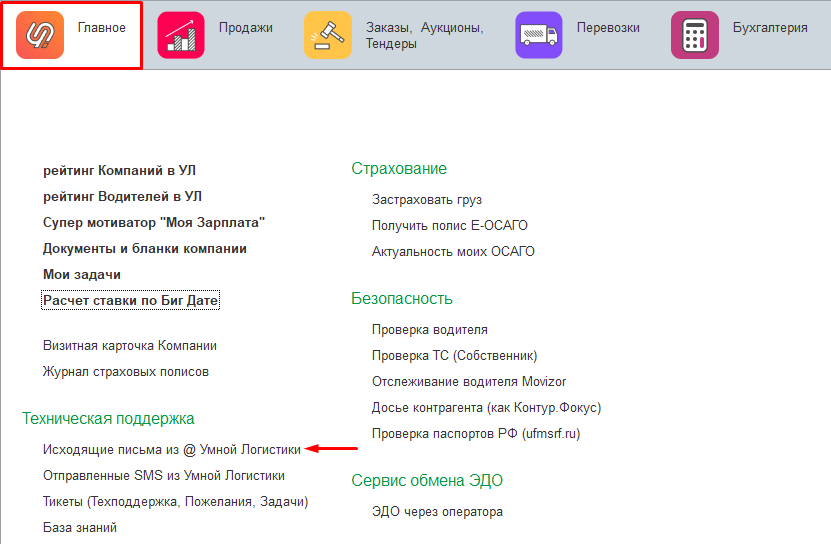The height and width of the screenshot is (544, 831).
Task: Open Расчет ставки по Биг Дате
Action: point(130,300)
